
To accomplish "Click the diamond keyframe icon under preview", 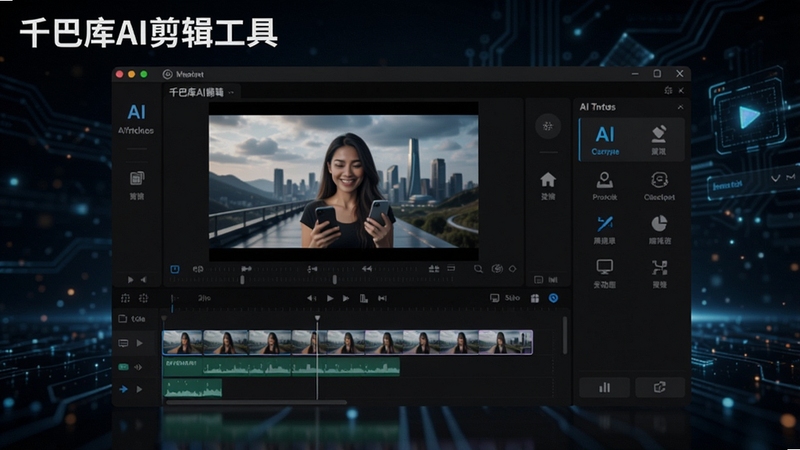I will click(x=513, y=269).
